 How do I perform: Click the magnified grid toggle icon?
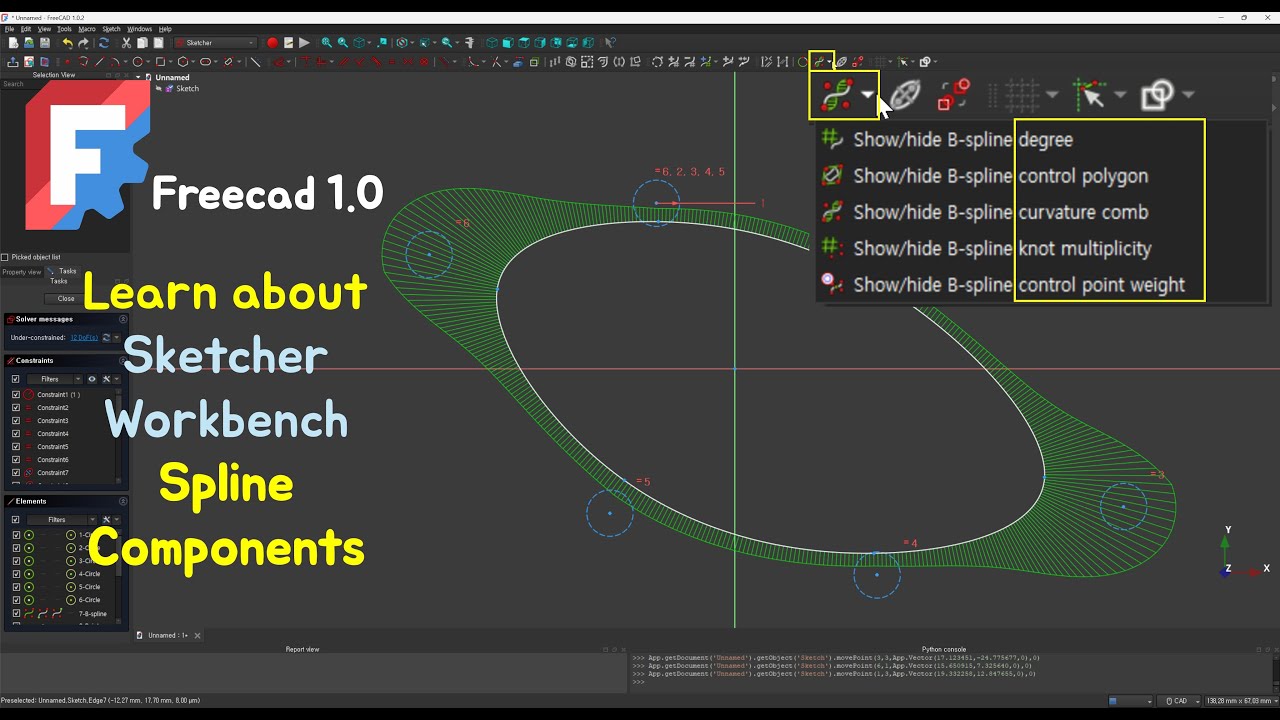coord(1022,95)
